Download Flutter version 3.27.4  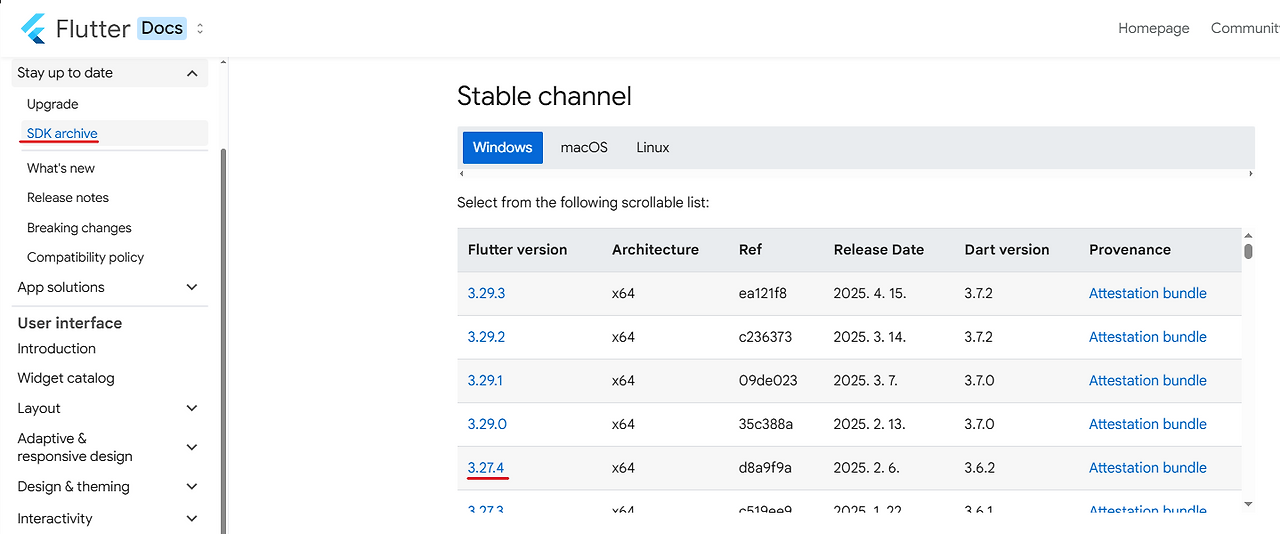tap(486, 467)
